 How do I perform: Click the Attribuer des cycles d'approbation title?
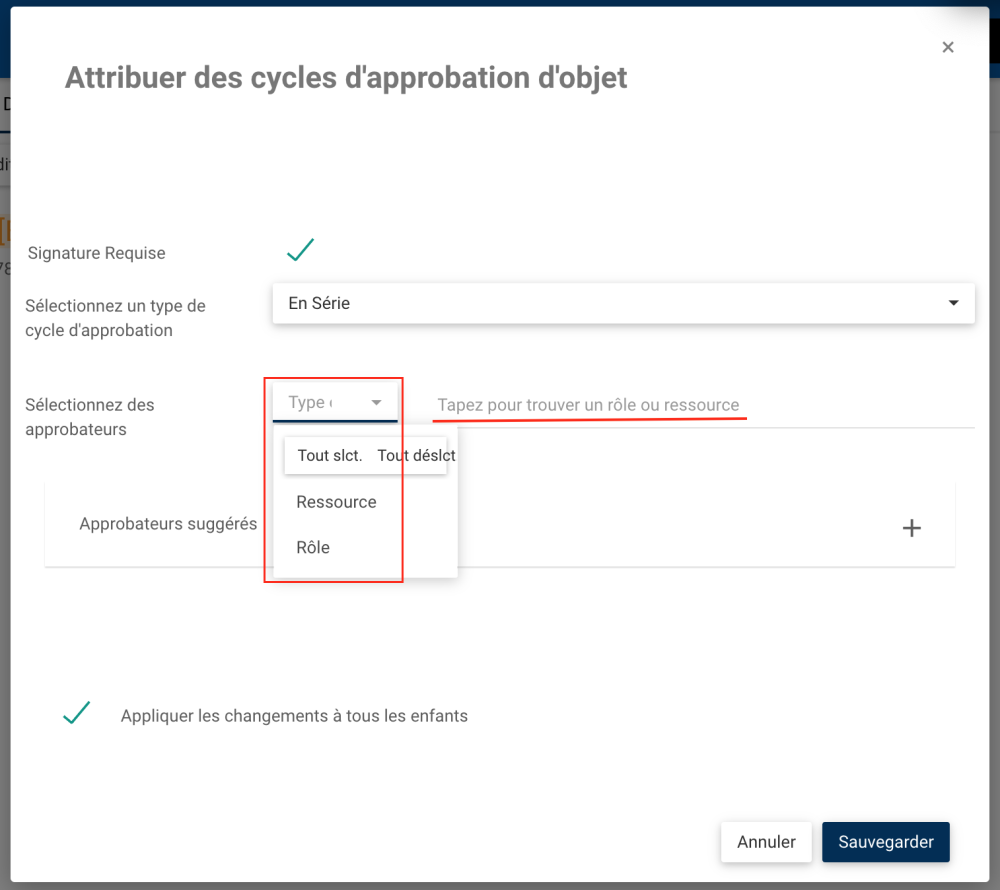[x=346, y=78]
